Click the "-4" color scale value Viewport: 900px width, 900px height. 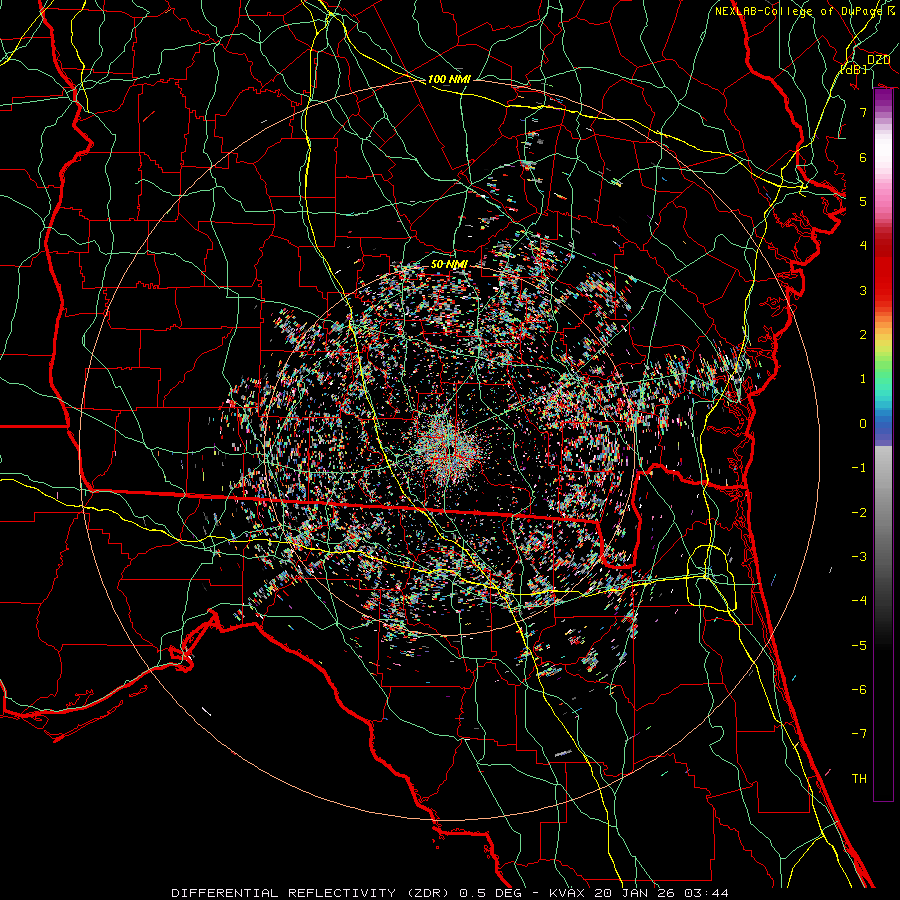859,601
